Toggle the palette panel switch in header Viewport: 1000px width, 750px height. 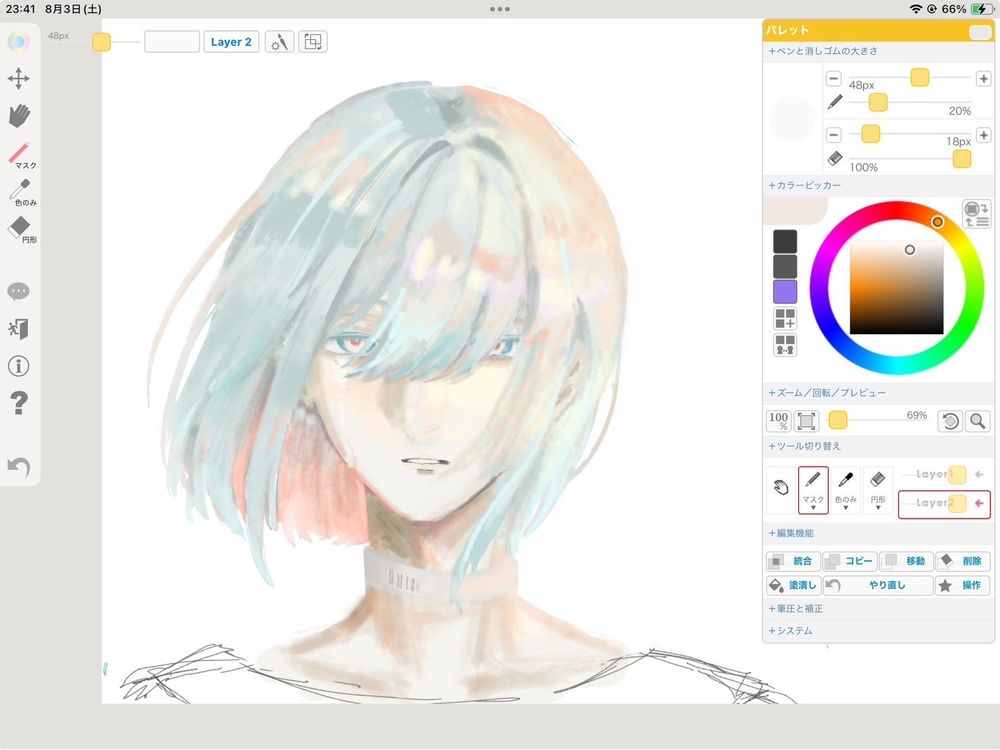tap(979, 32)
